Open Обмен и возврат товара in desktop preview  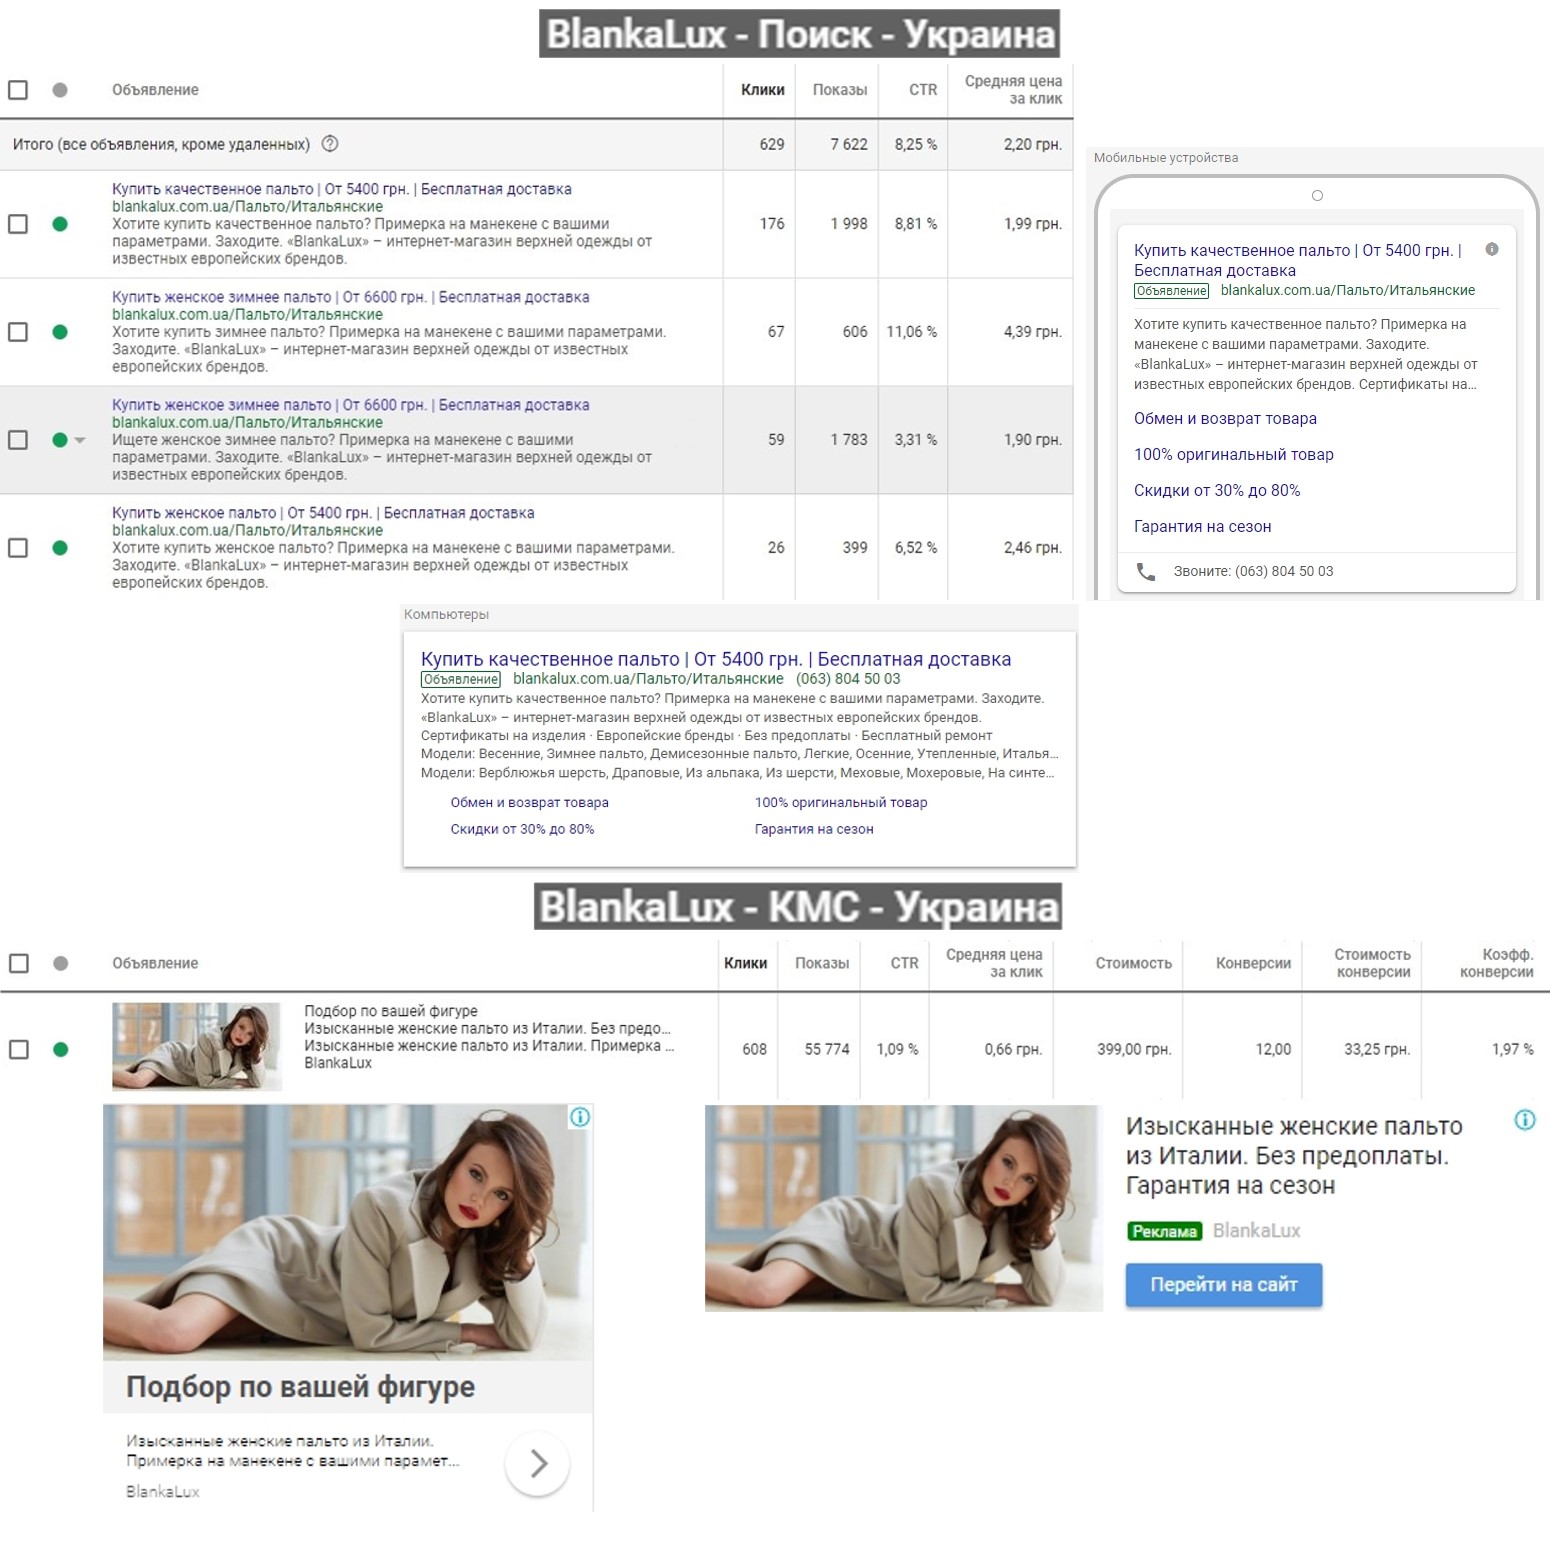(529, 802)
